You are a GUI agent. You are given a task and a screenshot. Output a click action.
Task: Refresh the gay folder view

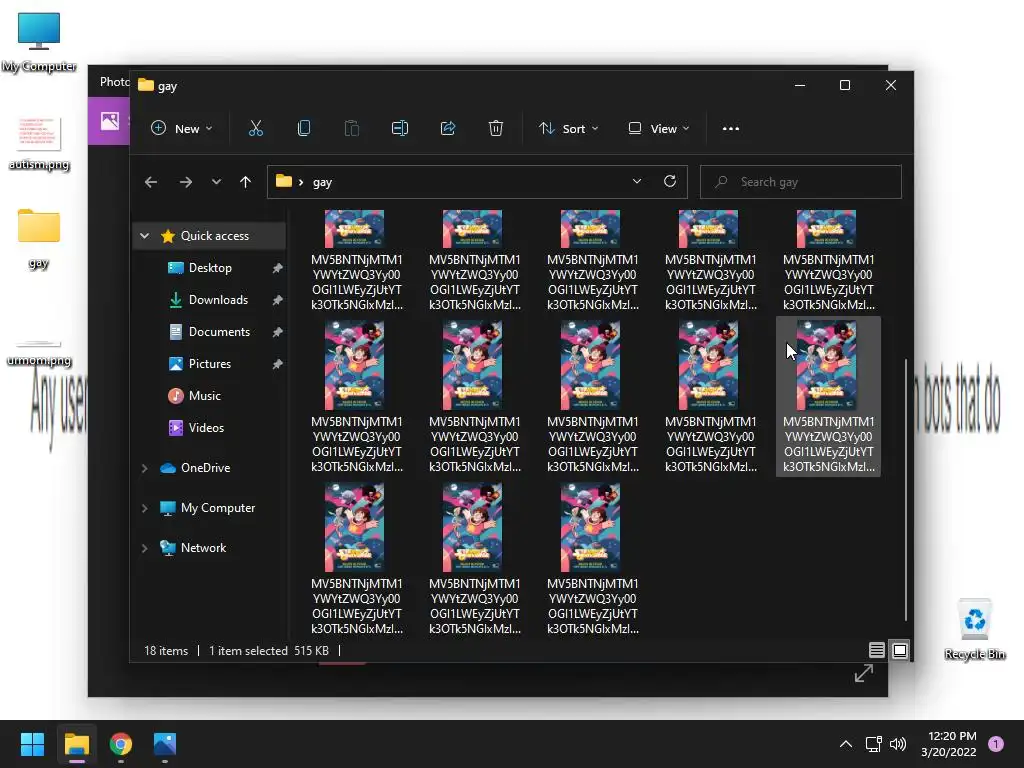[x=670, y=182]
